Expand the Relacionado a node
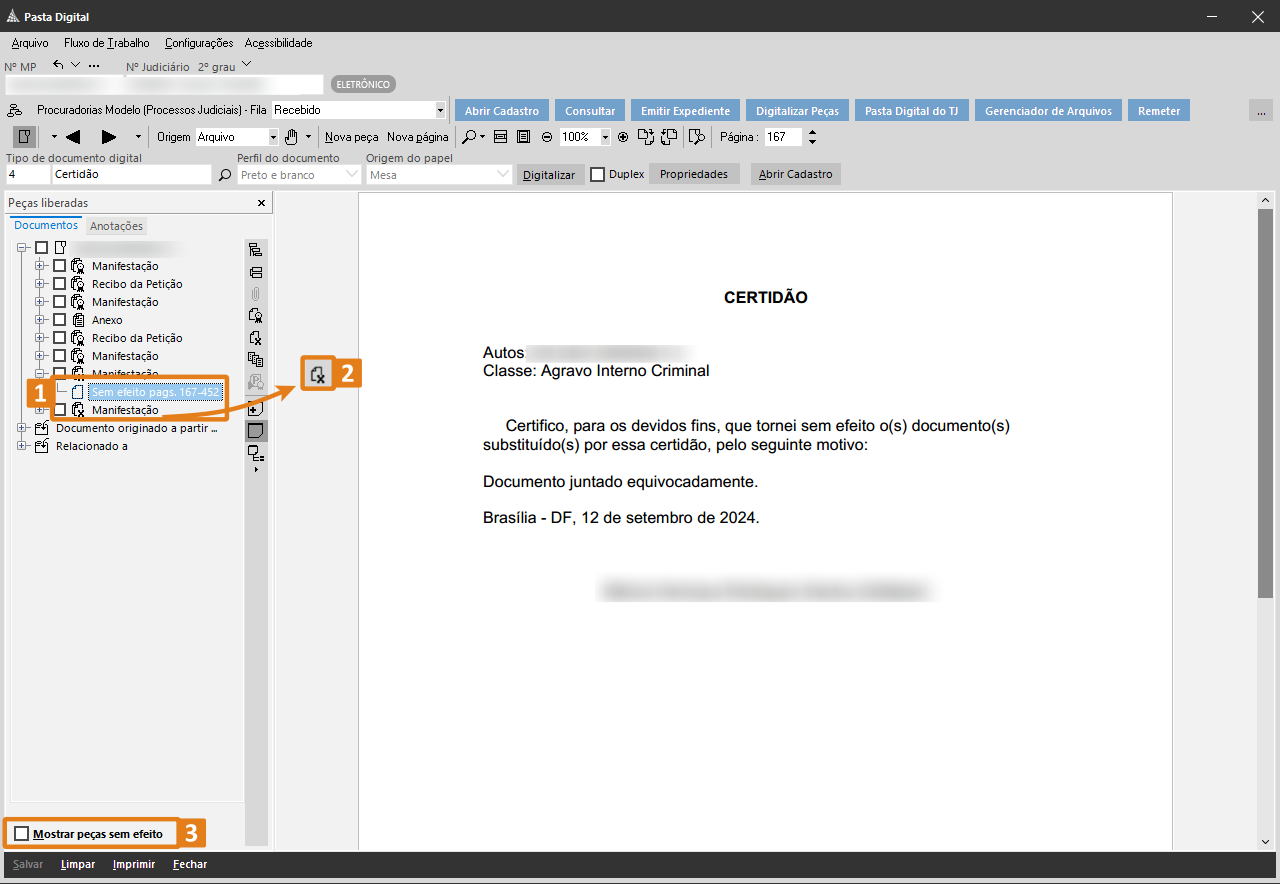 click(x=23, y=446)
